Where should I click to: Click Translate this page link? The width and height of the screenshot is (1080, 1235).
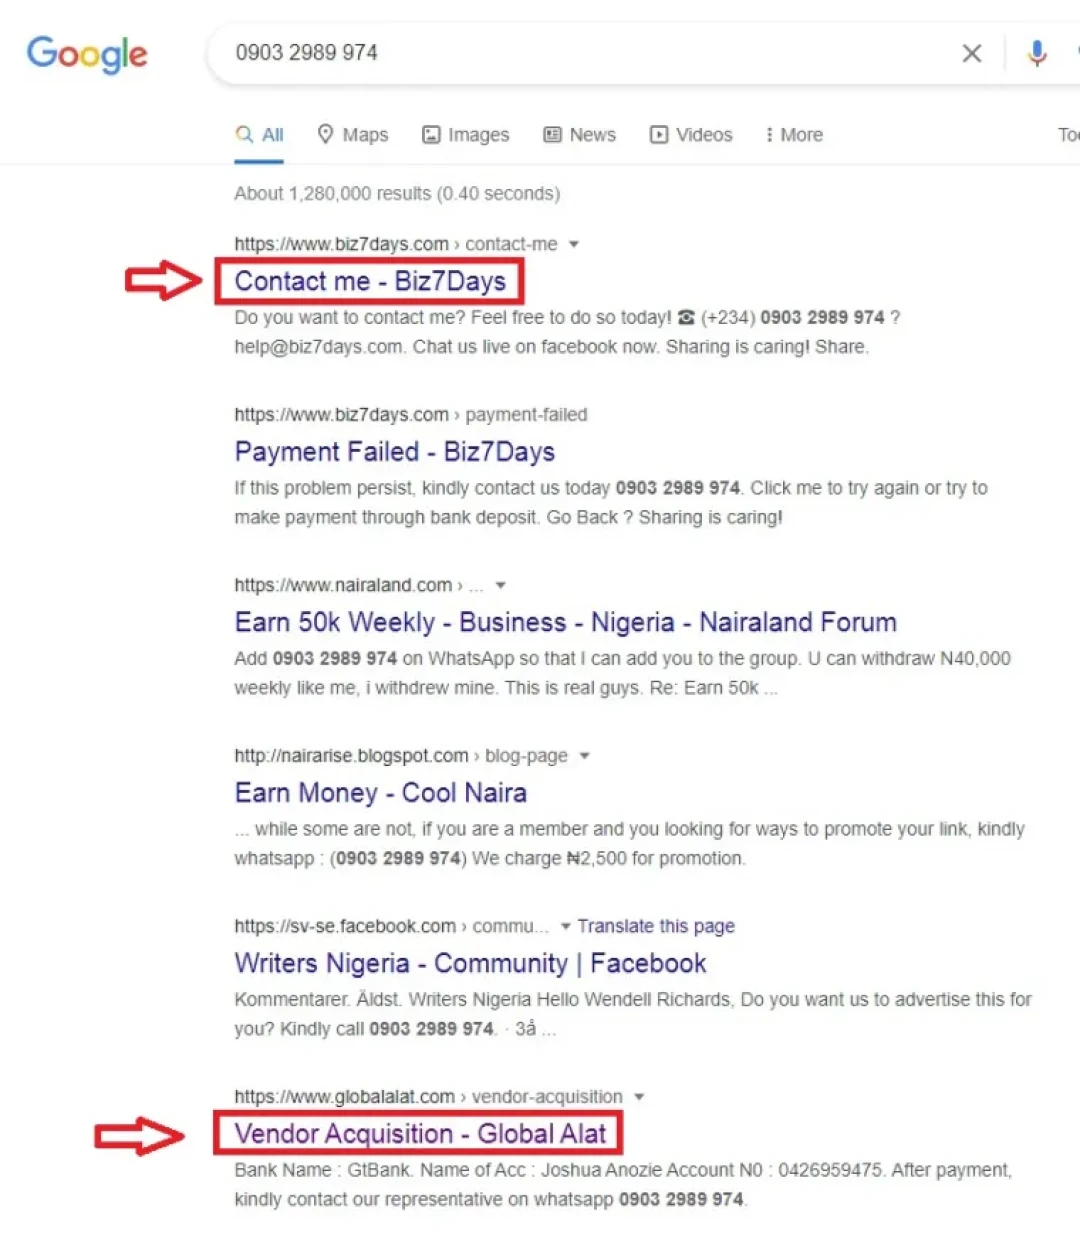point(656,926)
